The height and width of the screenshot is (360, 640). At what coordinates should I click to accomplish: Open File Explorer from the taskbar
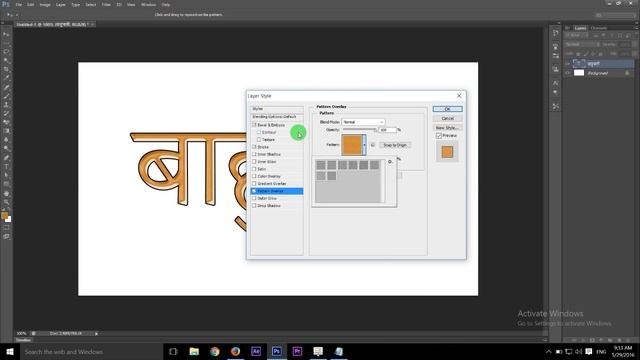pos(194,351)
